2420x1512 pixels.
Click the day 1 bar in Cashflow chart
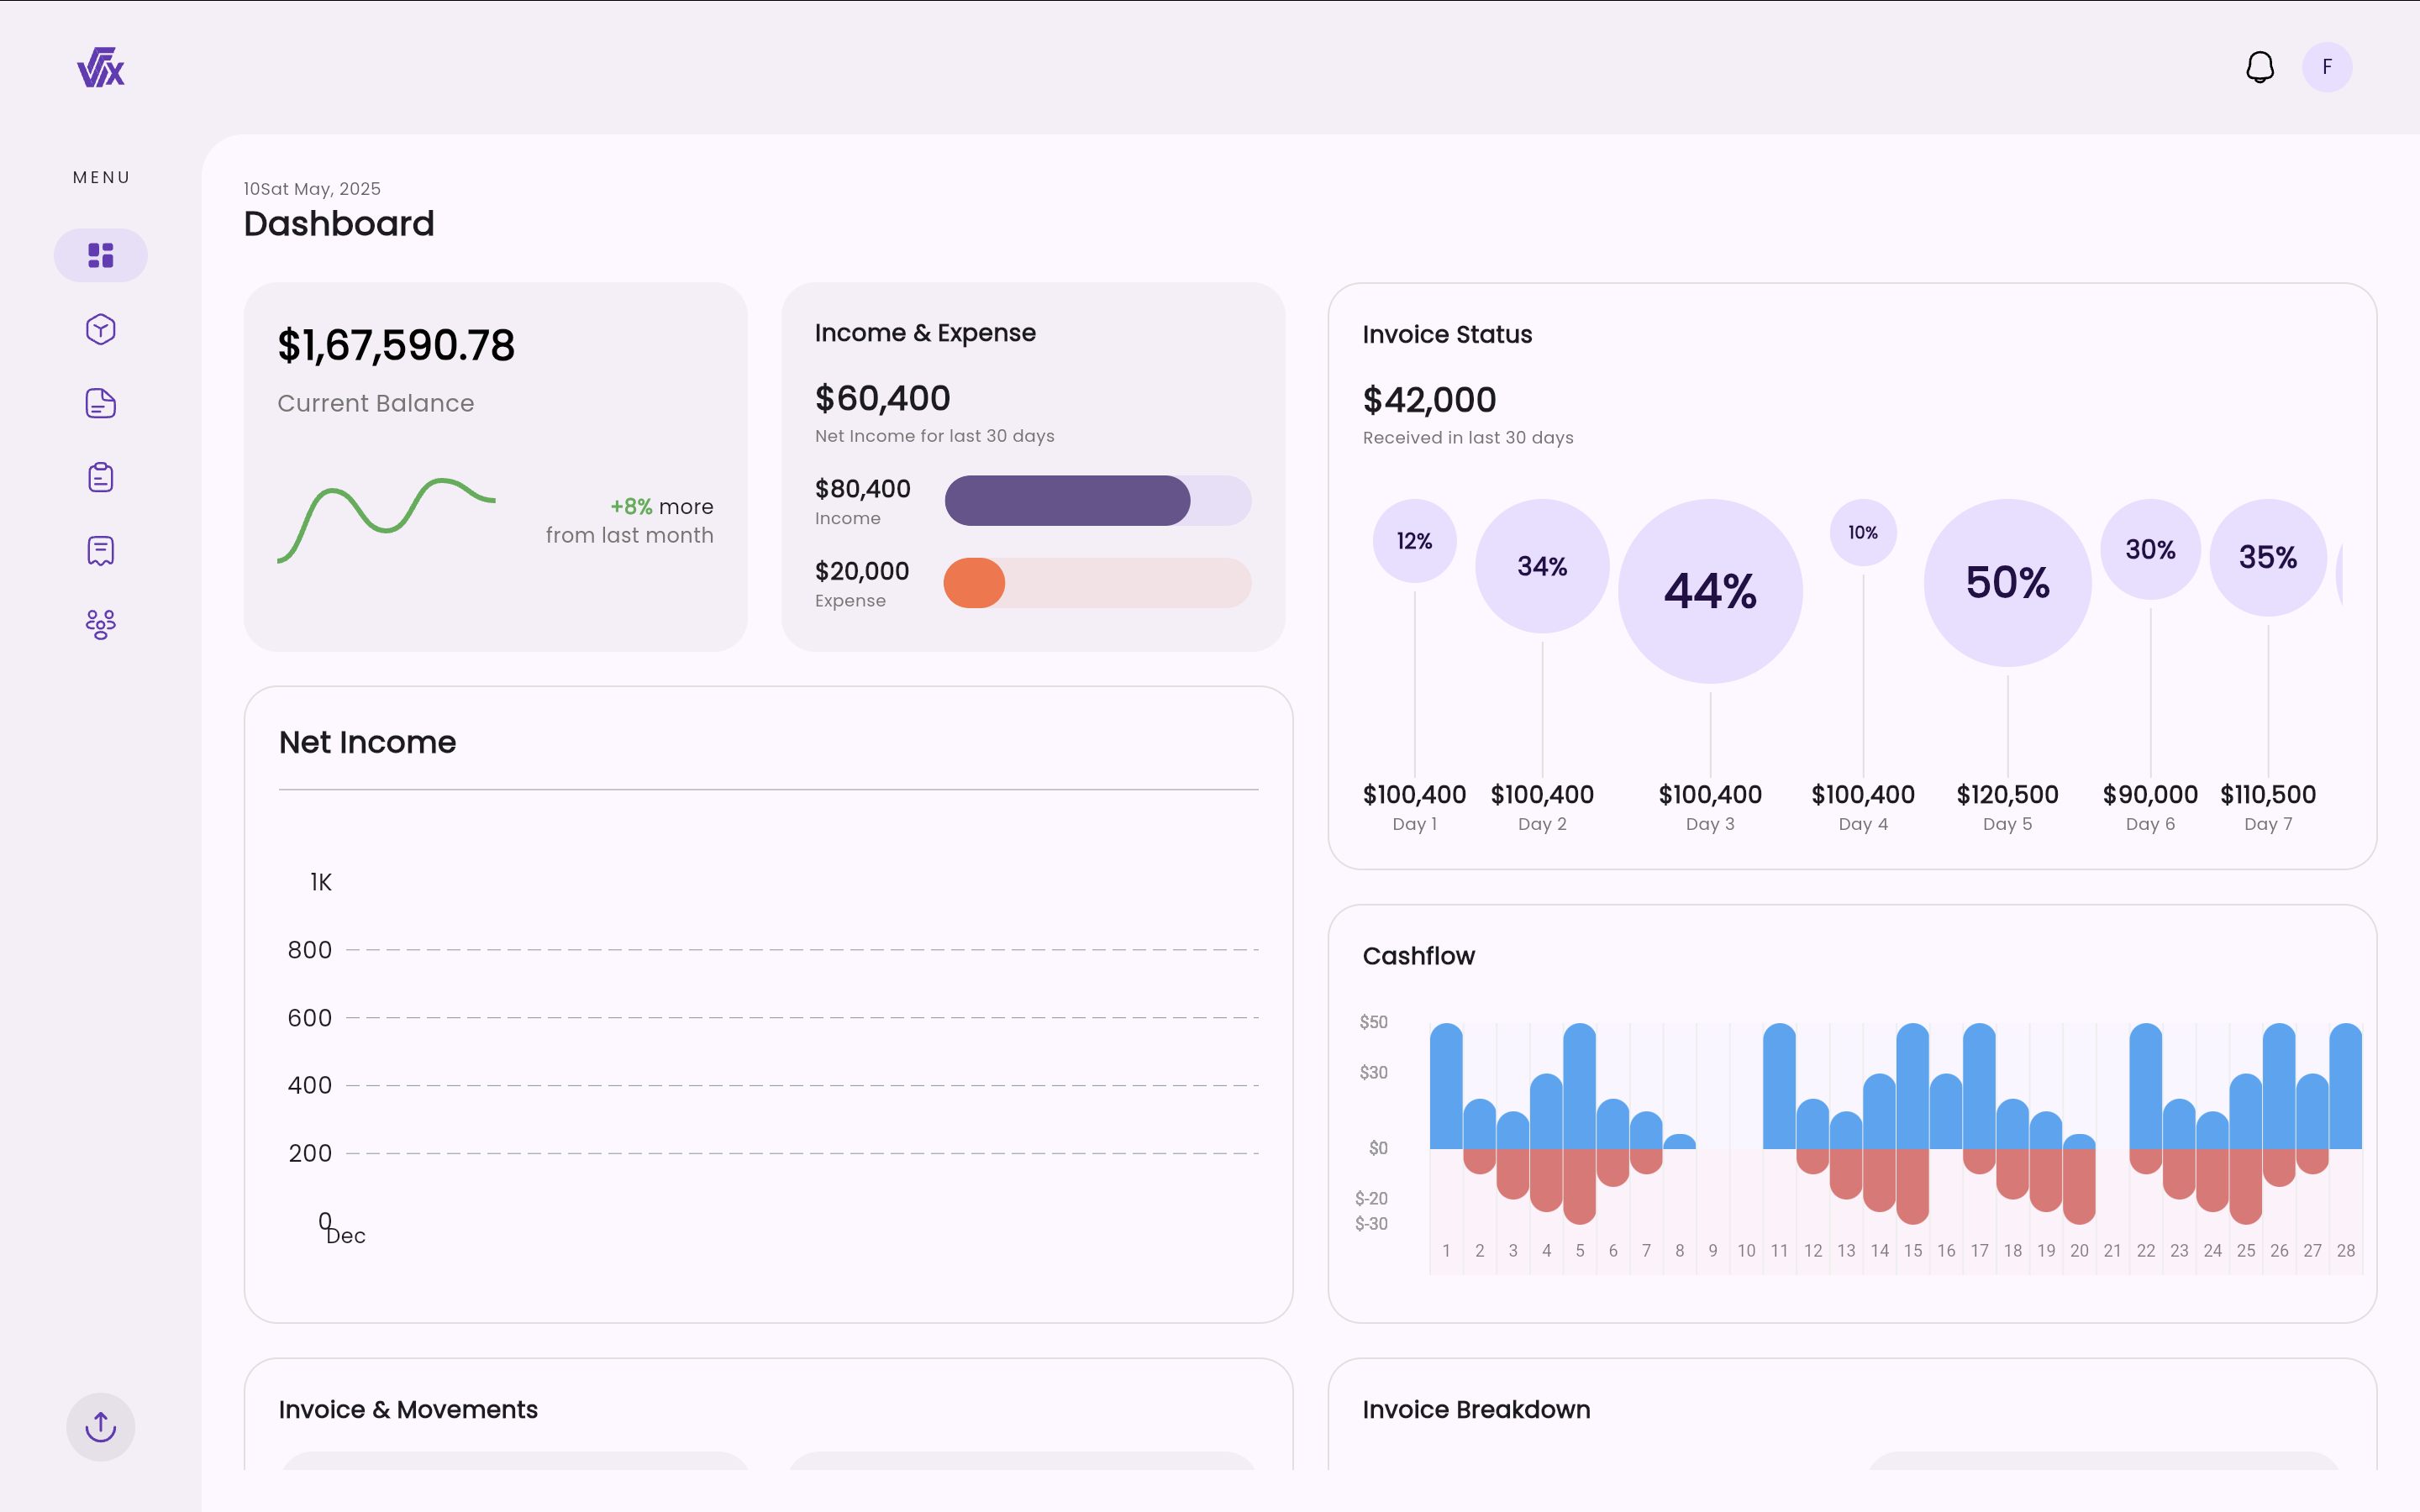click(1446, 1086)
